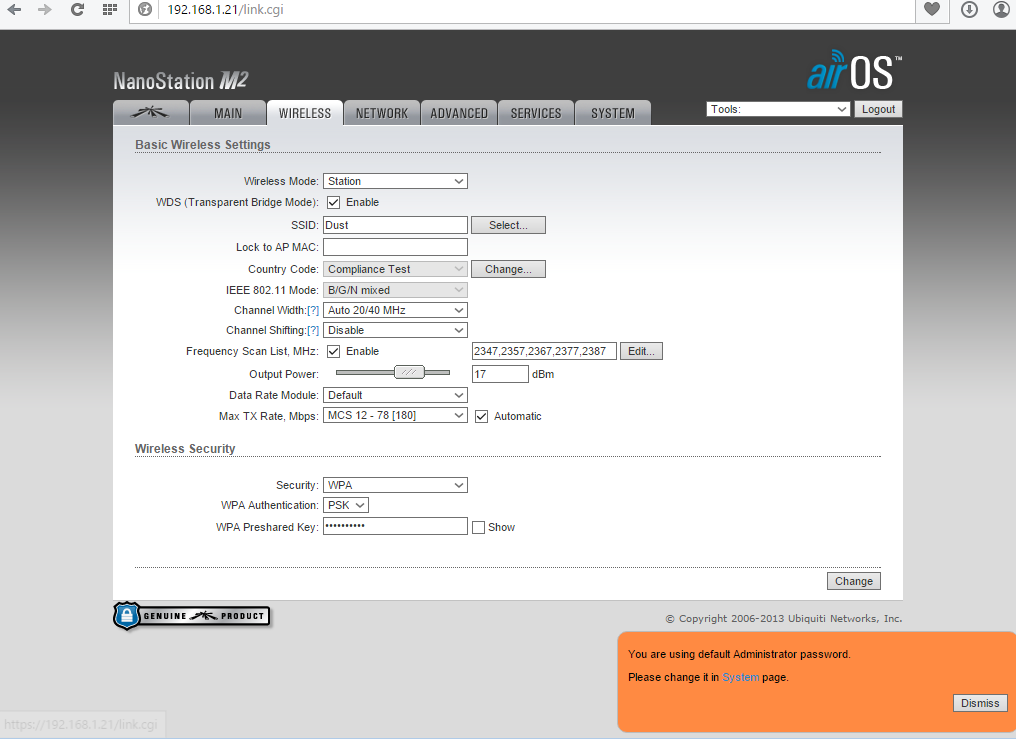The height and width of the screenshot is (739, 1016).
Task: Toggle the Show key checkbox
Action: pos(479,528)
